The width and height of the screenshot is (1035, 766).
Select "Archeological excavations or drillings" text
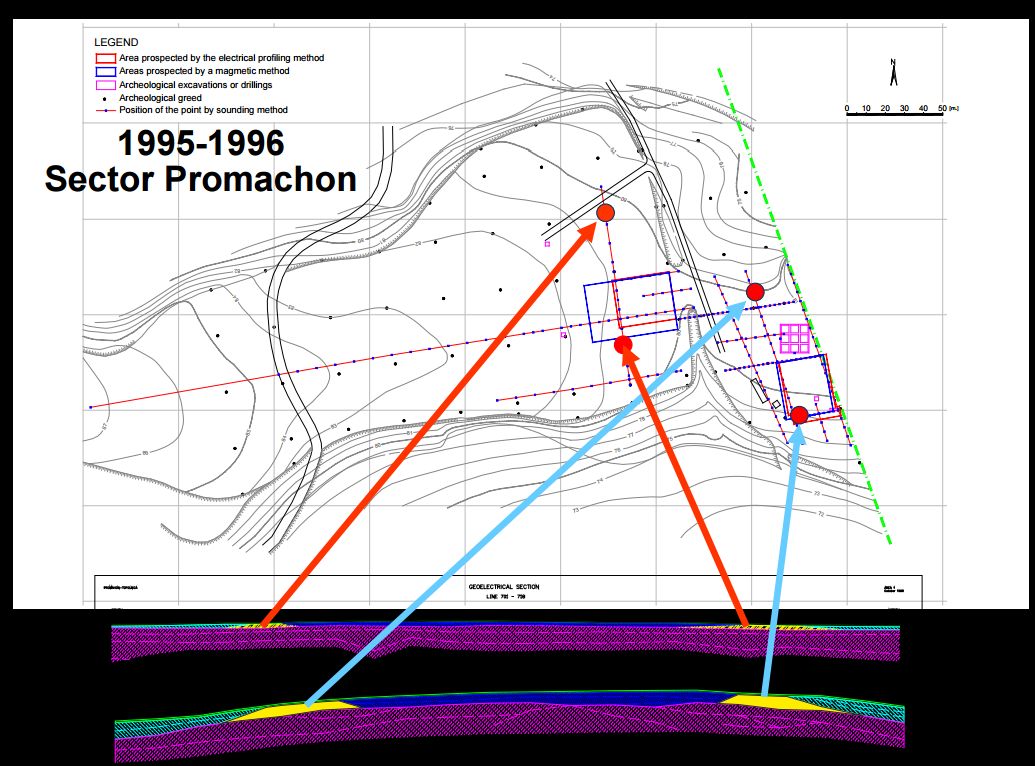tap(195, 85)
